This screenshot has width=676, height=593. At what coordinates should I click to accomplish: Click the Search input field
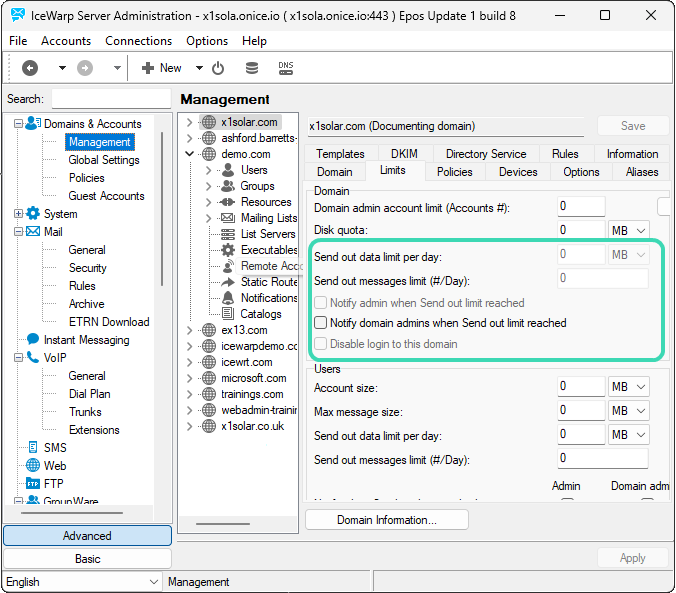tap(111, 99)
